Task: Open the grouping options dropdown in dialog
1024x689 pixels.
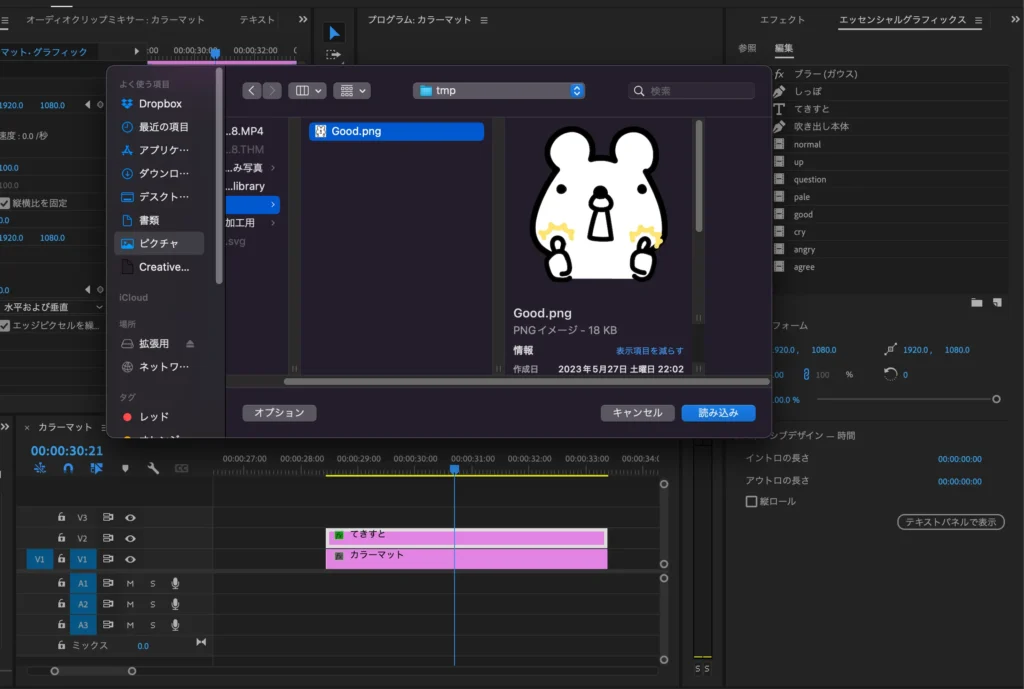Action: (x=351, y=90)
